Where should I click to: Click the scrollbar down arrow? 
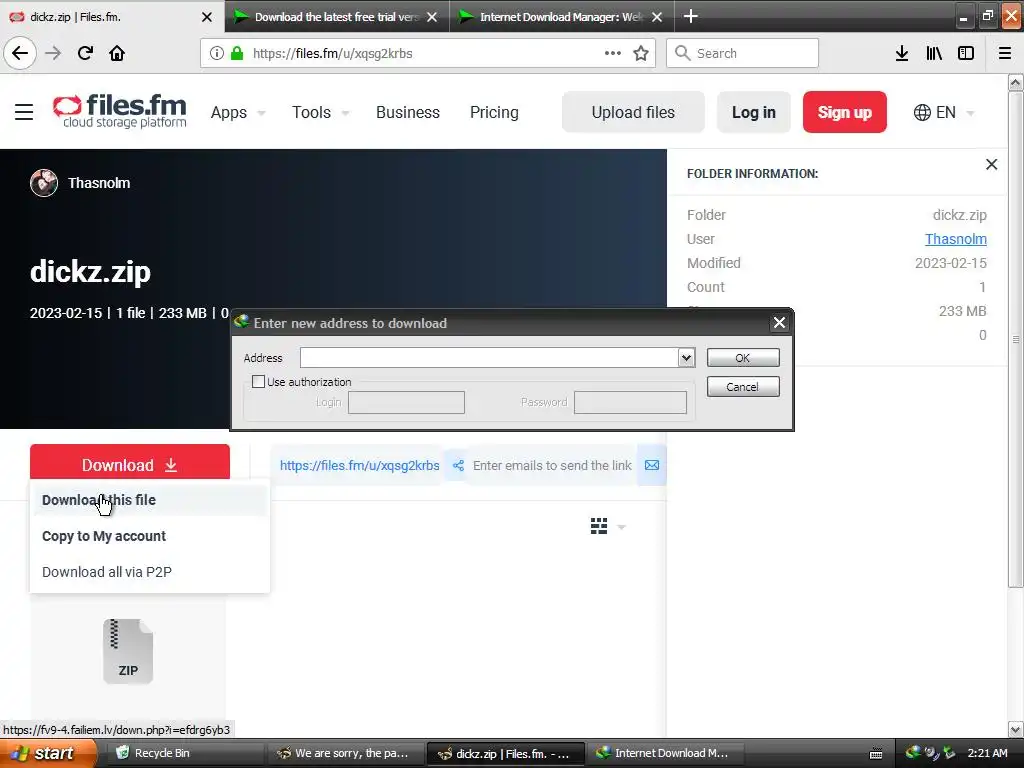click(x=1016, y=728)
